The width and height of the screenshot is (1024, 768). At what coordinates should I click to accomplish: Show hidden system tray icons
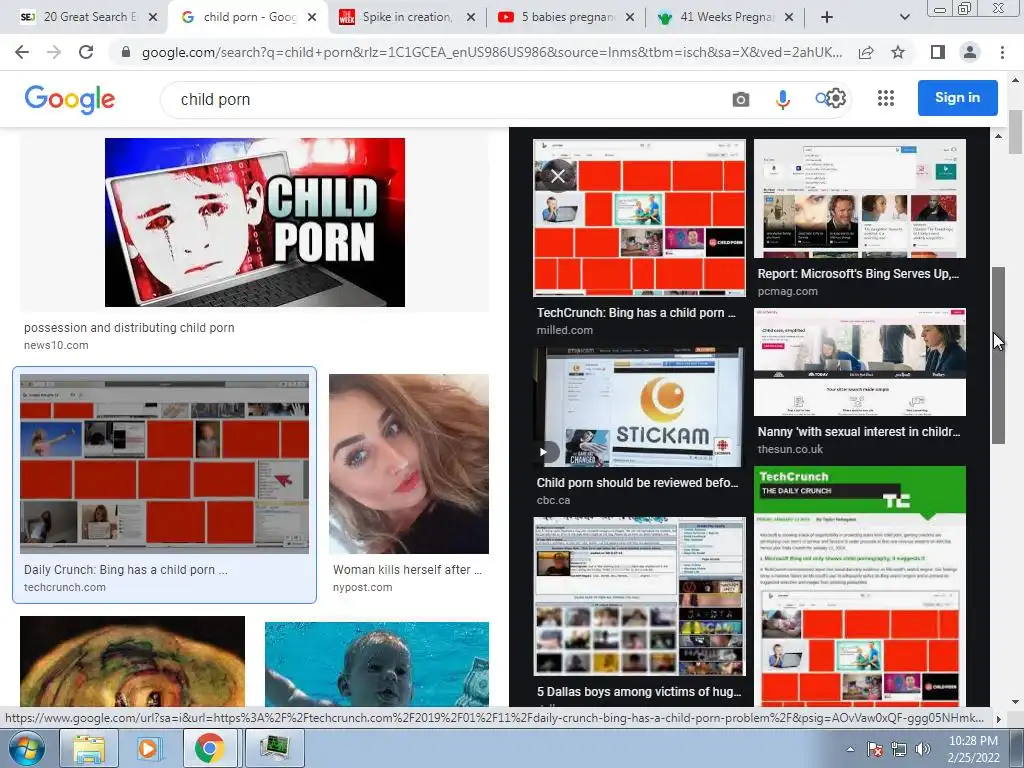(x=850, y=749)
